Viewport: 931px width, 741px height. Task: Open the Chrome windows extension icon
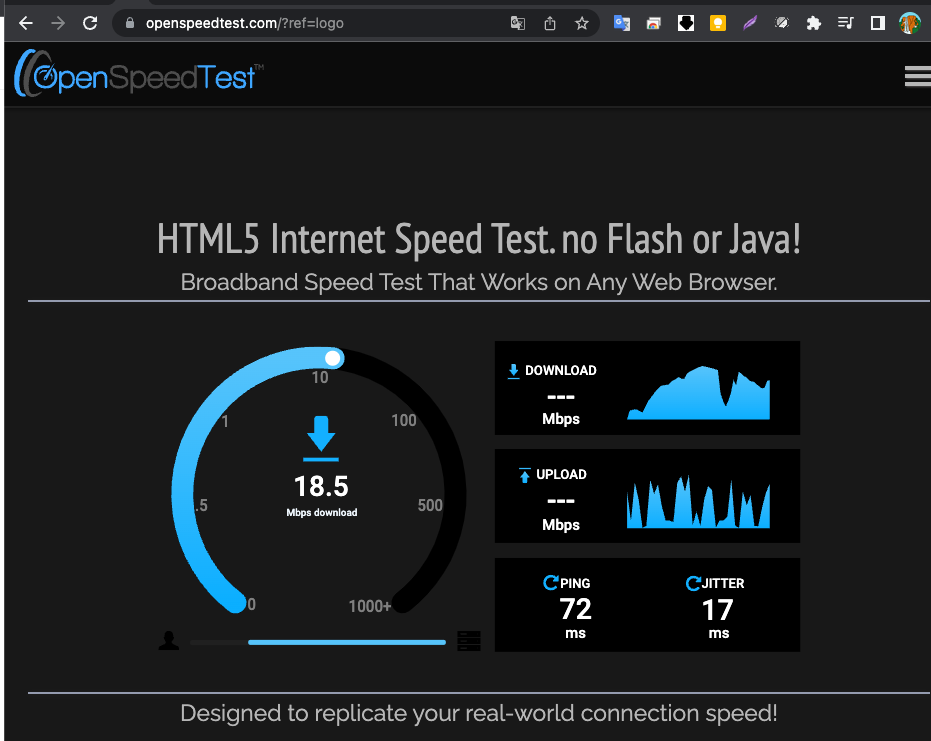(x=654, y=23)
